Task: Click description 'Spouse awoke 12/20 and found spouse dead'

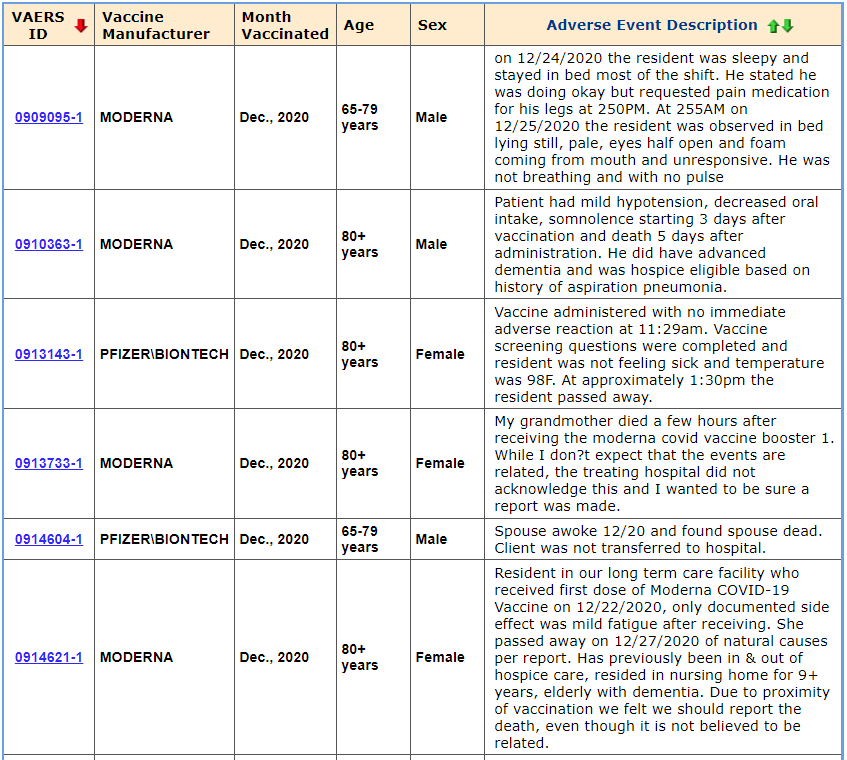Action: (658, 539)
